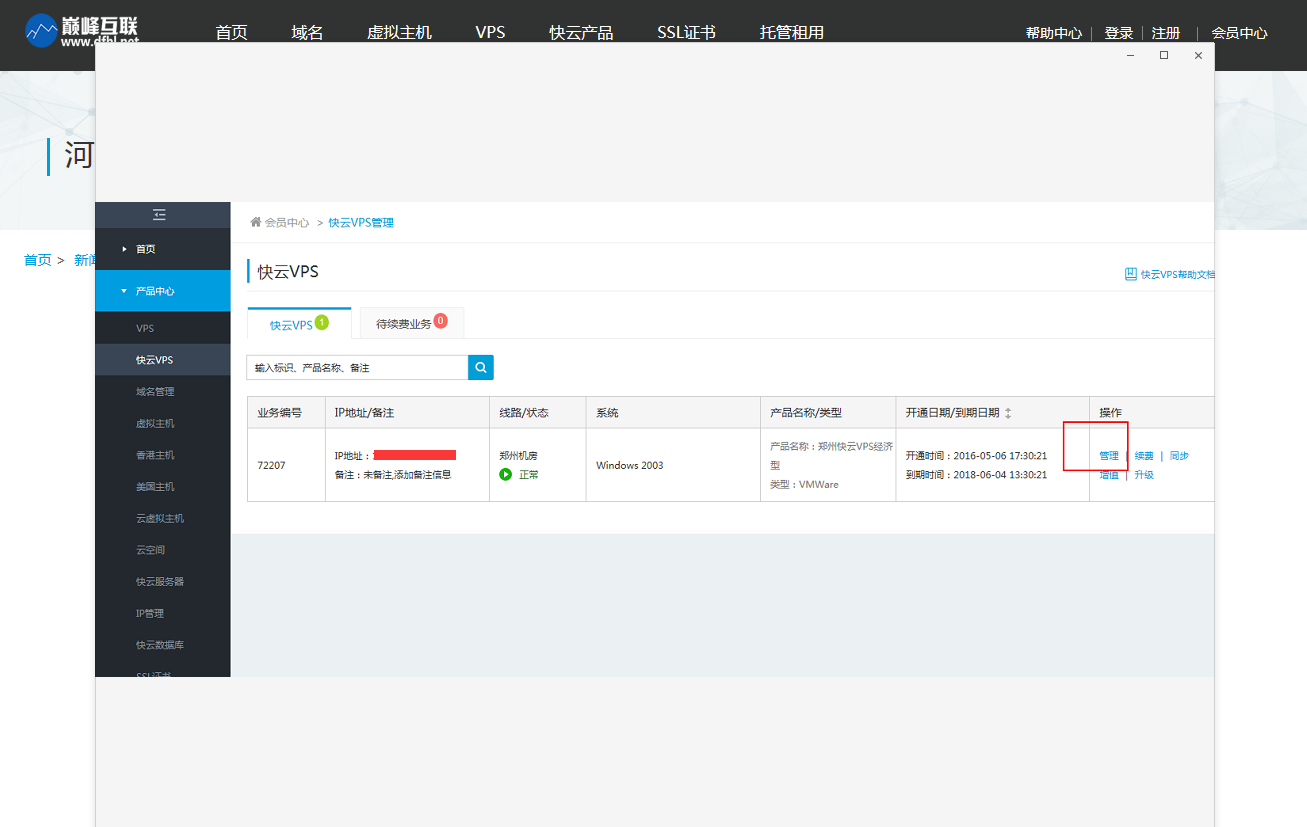1307x827 pixels.
Task: Click the green 正常 status icon
Action: 506,474
